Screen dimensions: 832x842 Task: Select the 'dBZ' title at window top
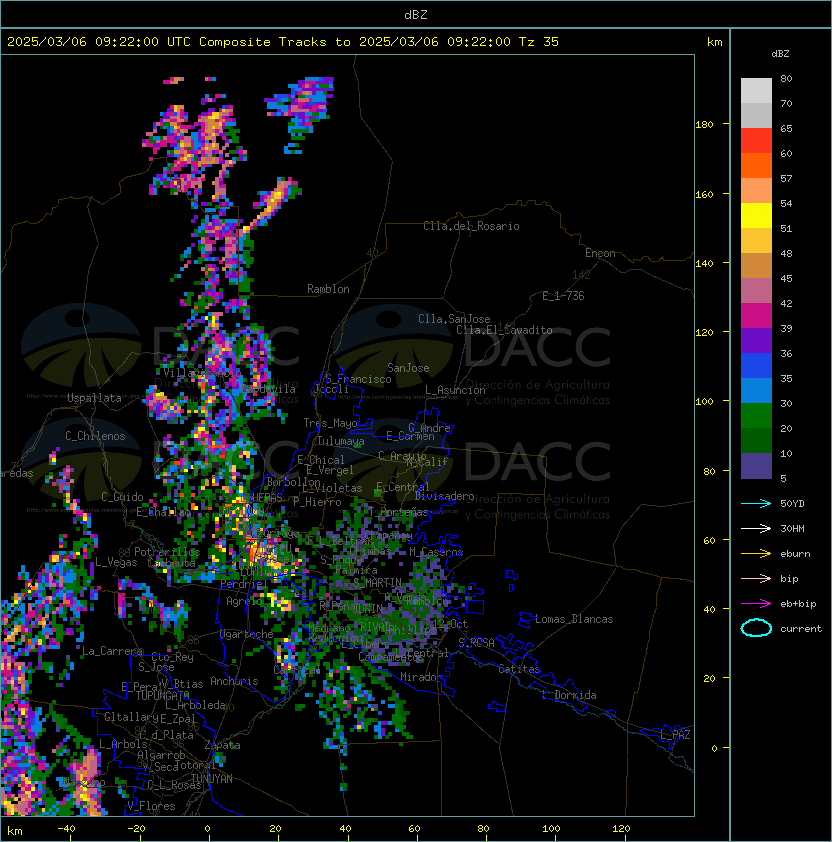tap(416, 14)
